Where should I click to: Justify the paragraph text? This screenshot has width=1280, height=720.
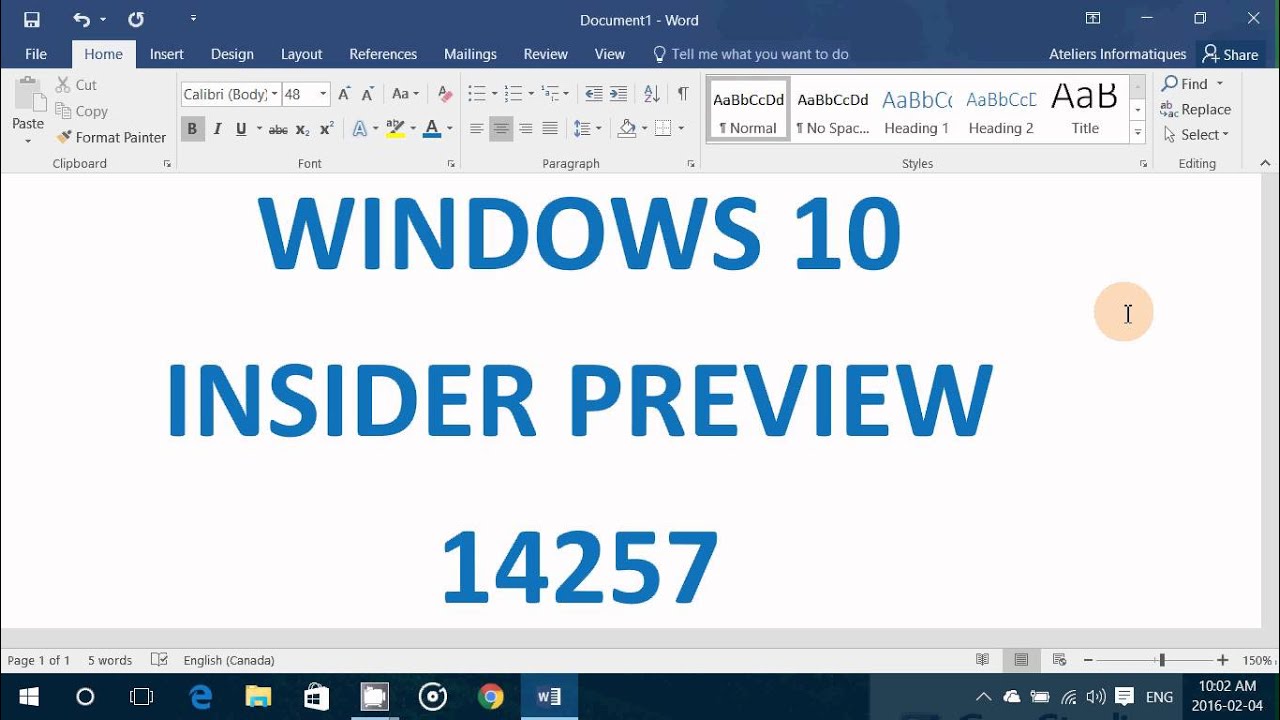coord(549,129)
